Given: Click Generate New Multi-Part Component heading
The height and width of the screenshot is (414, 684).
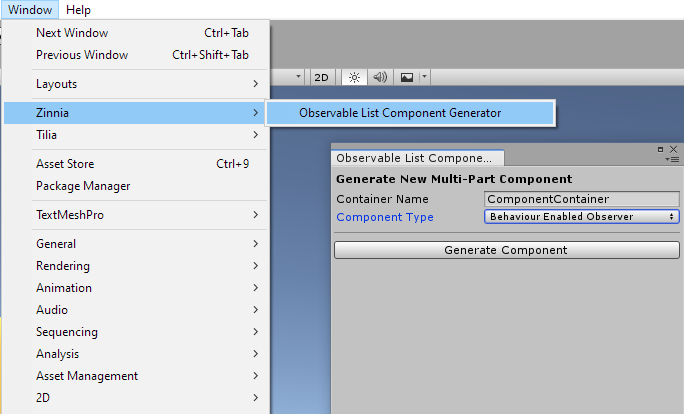Looking at the screenshot, I should [x=454, y=179].
